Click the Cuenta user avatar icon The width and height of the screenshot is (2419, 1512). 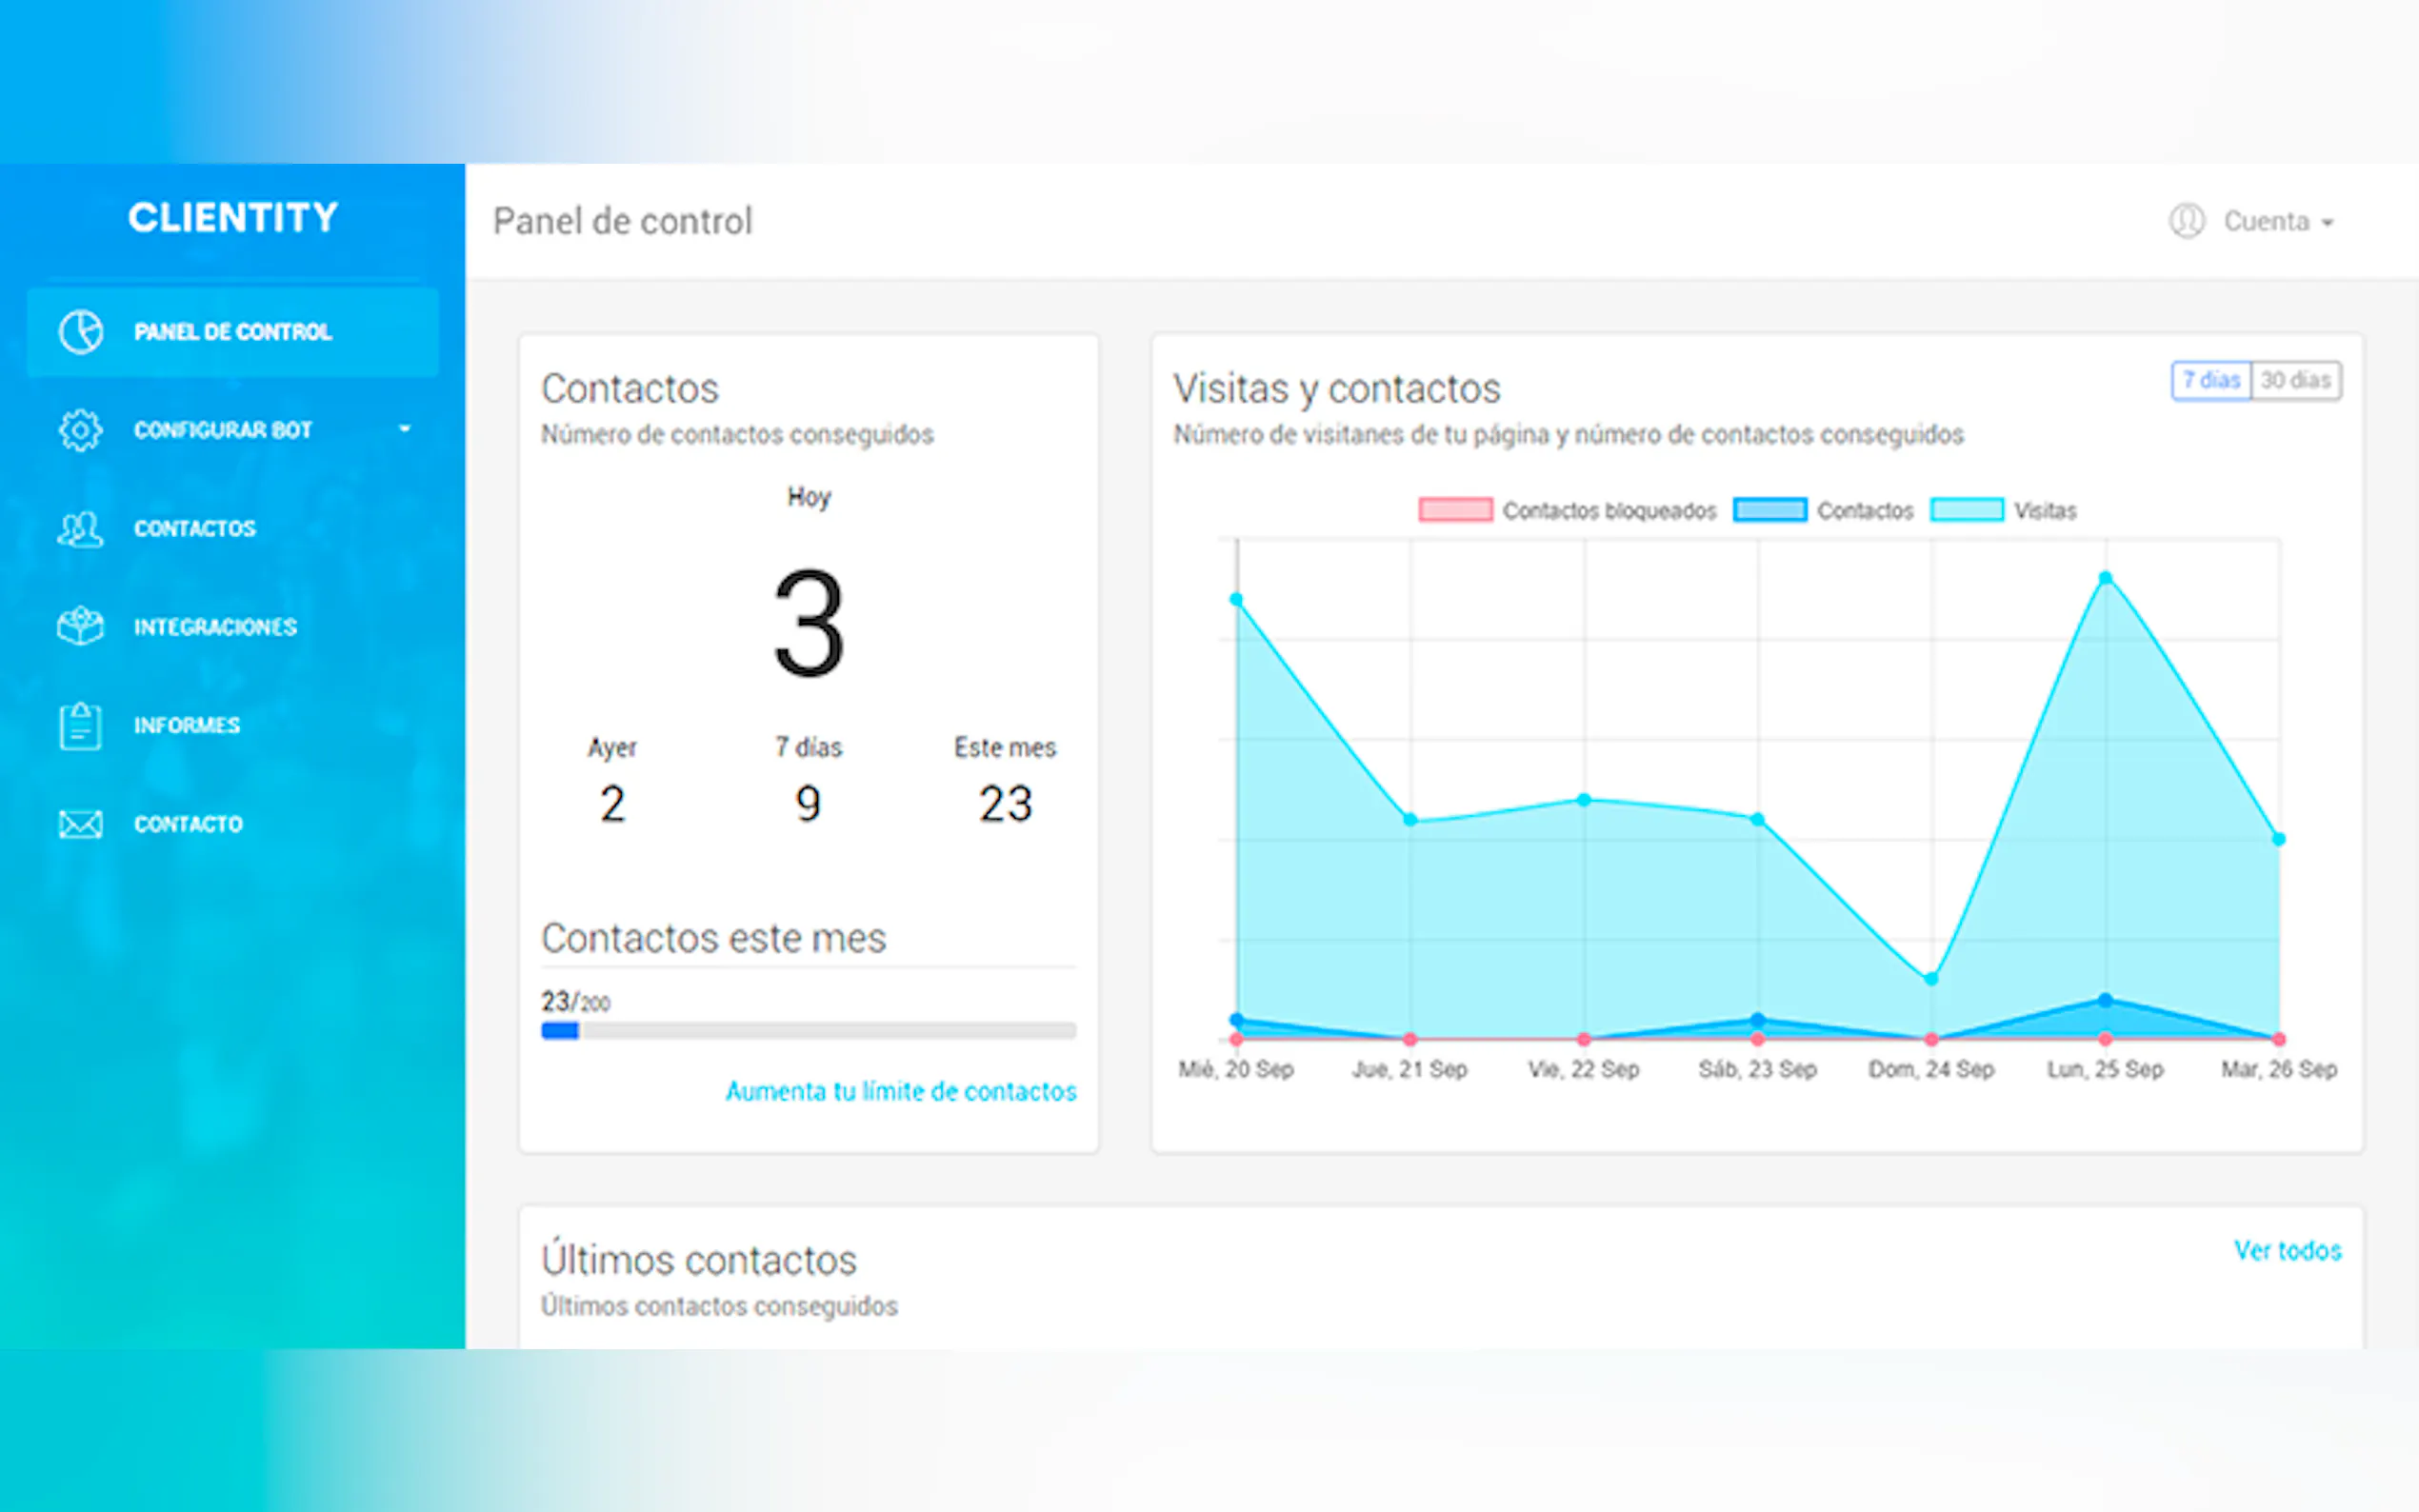tap(2186, 221)
